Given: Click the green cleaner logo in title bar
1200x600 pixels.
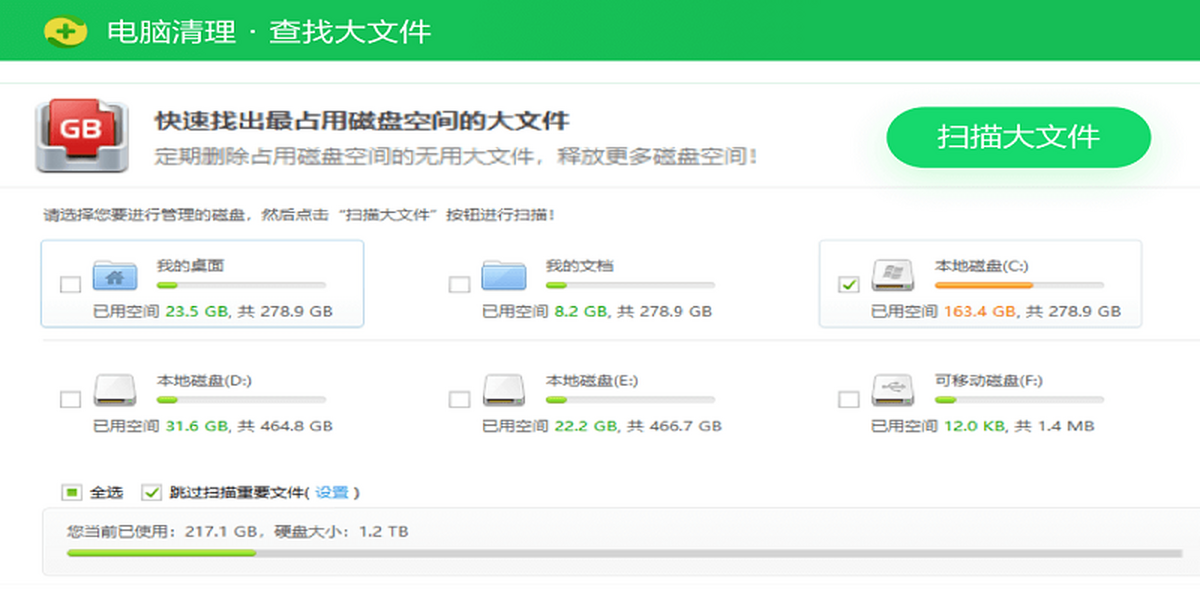Looking at the screenshot, I should pyautogui.click(x=64, y=31).
